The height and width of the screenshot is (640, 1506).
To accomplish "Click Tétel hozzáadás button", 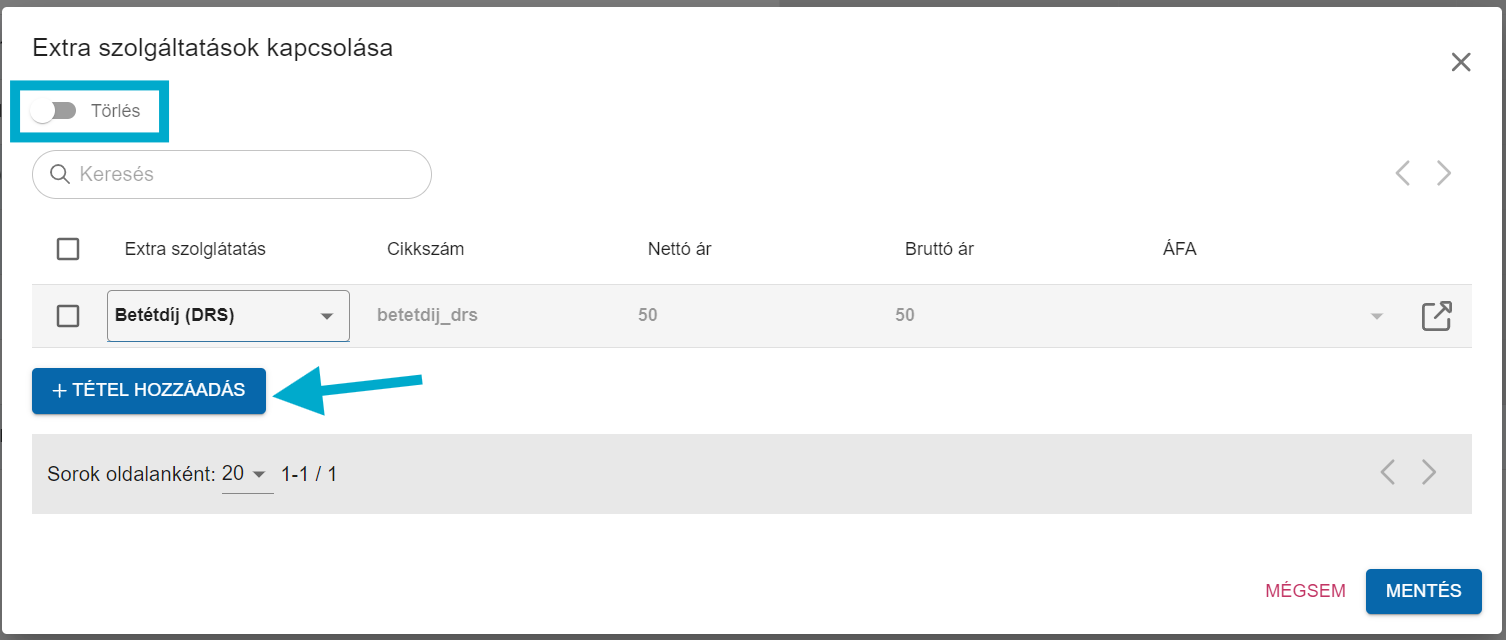I will (x=149, y=391).
